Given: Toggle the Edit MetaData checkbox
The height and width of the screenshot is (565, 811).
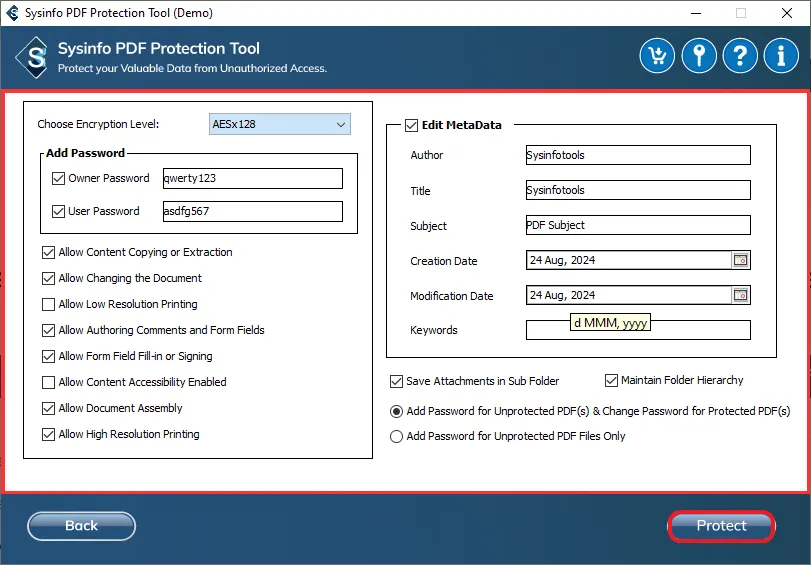Looking at the screenshot, I should (411, 125).
